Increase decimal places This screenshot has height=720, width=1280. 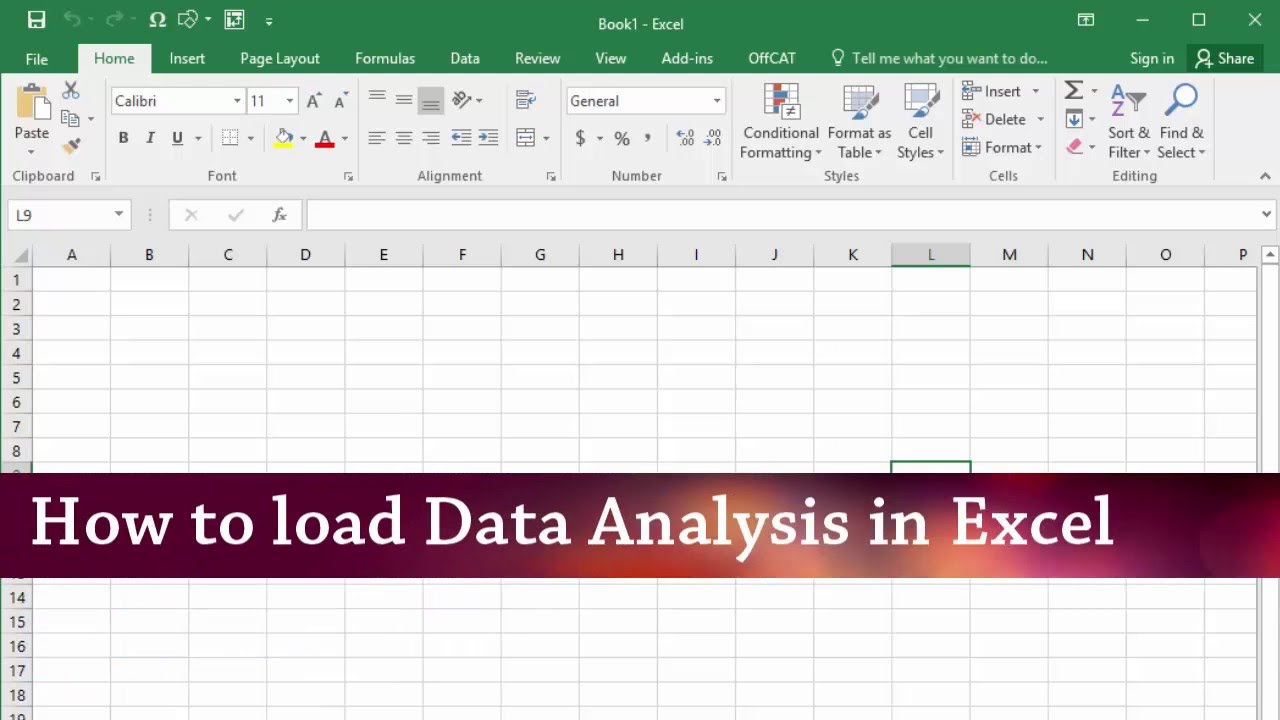pyautogui.click(x=685, y=138)
